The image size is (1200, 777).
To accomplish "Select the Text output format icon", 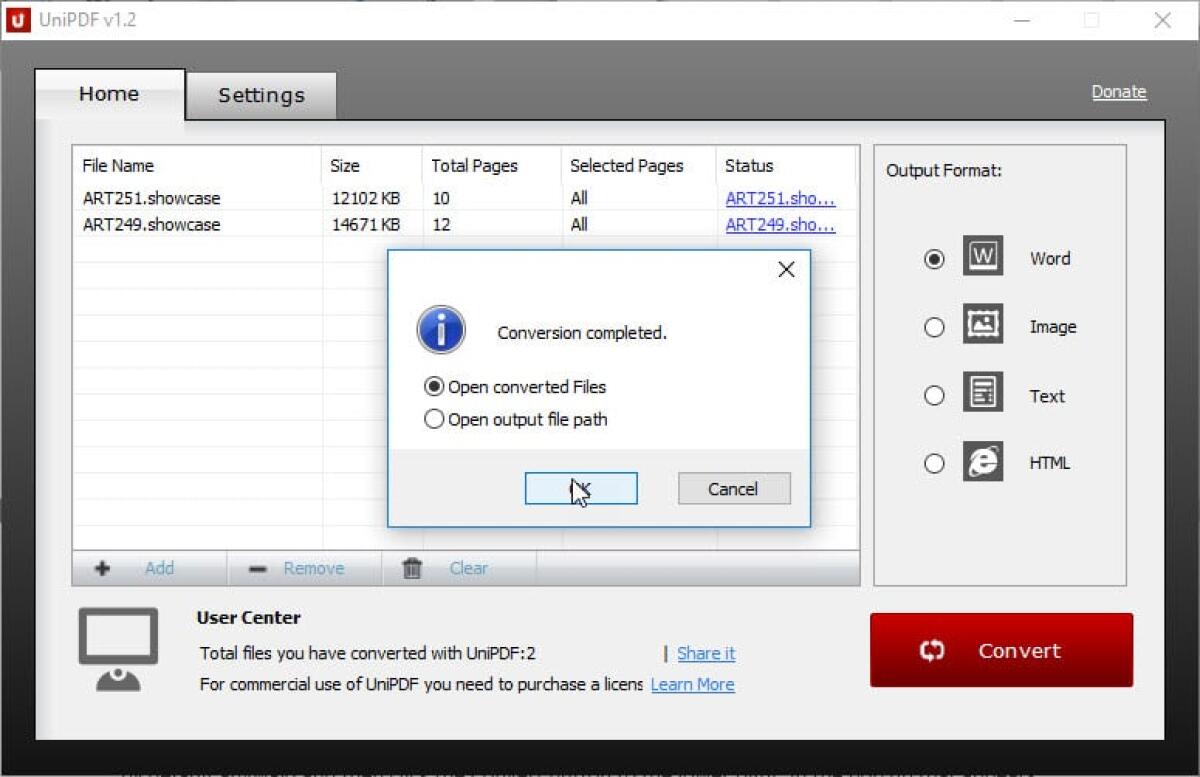I will [x=983, y=394].
